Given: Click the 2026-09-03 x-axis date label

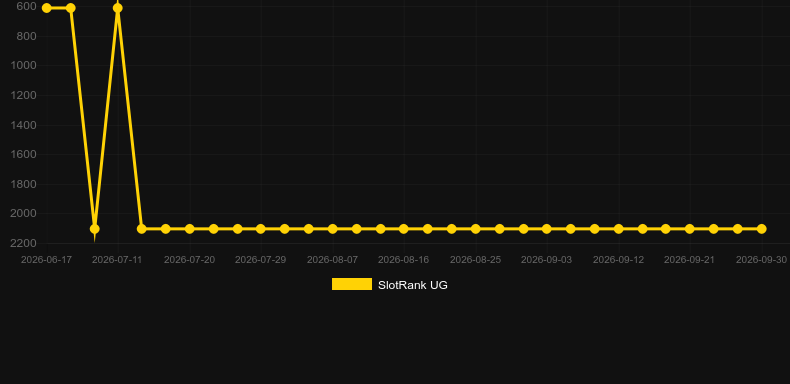Looking at the screenshot, I should coord(547,260).
